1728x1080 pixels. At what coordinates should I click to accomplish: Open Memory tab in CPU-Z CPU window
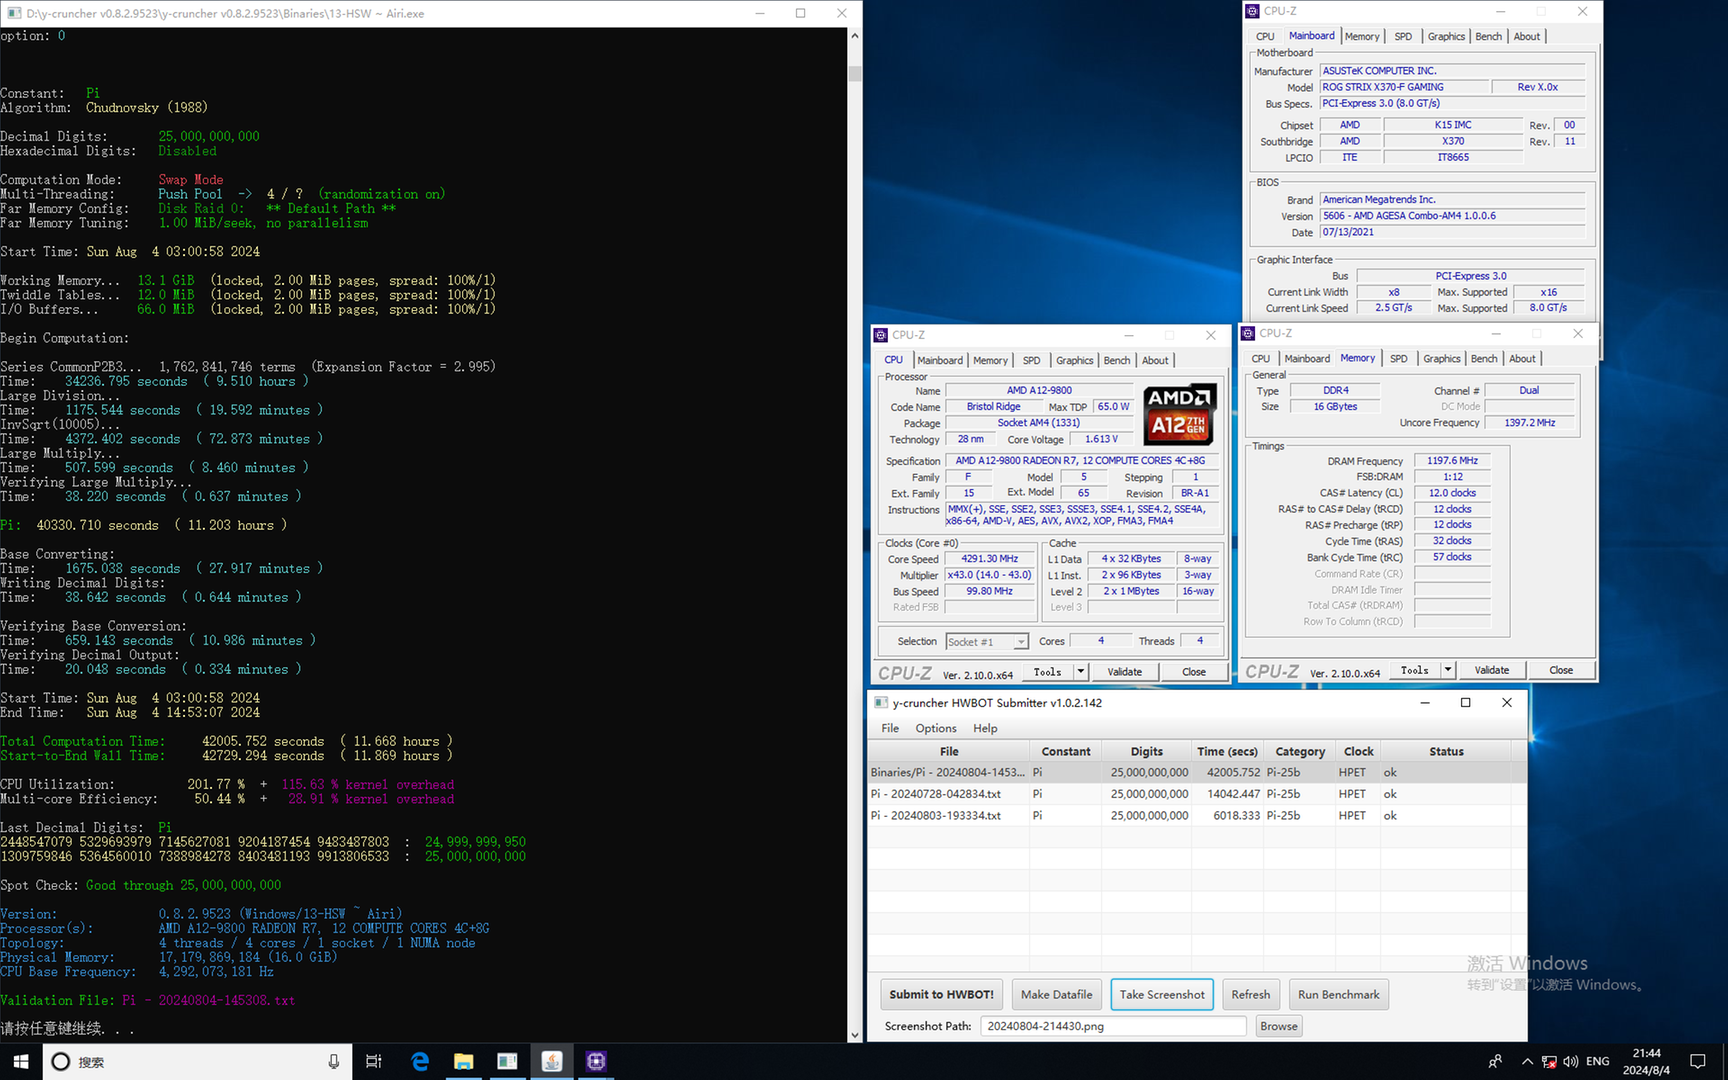tap(990, 360)
